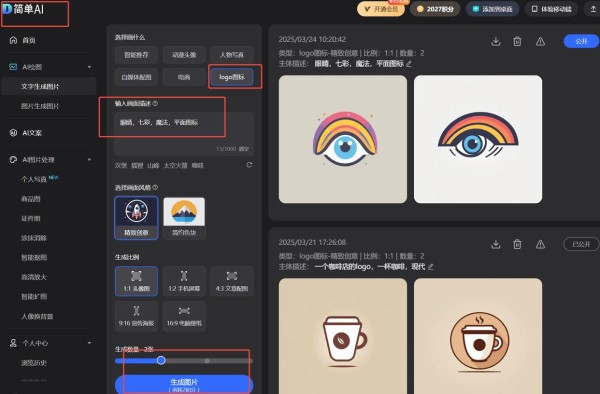Choose the mountain color-block painting style
The image size is (600, 394).
pos(184,218)
